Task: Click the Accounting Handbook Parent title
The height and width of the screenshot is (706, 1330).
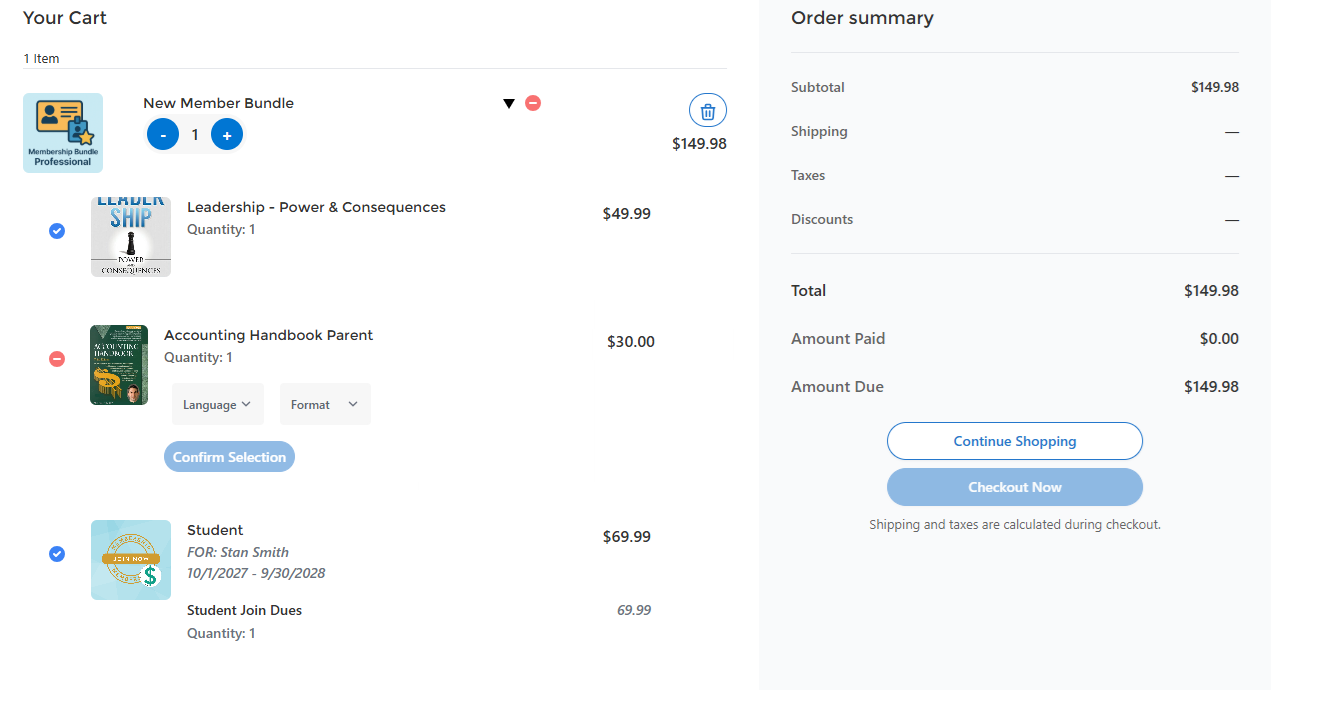Action: (268, 335)
